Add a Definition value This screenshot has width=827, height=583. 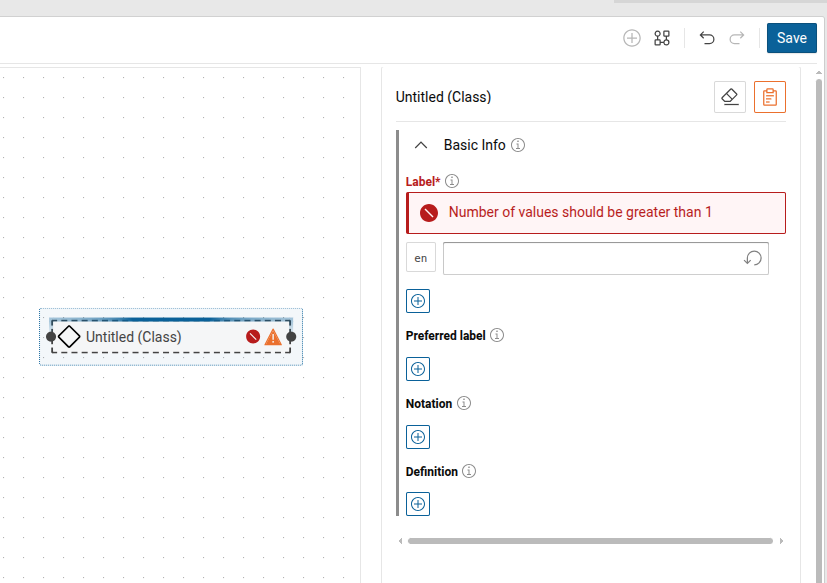tap(418, 504)
